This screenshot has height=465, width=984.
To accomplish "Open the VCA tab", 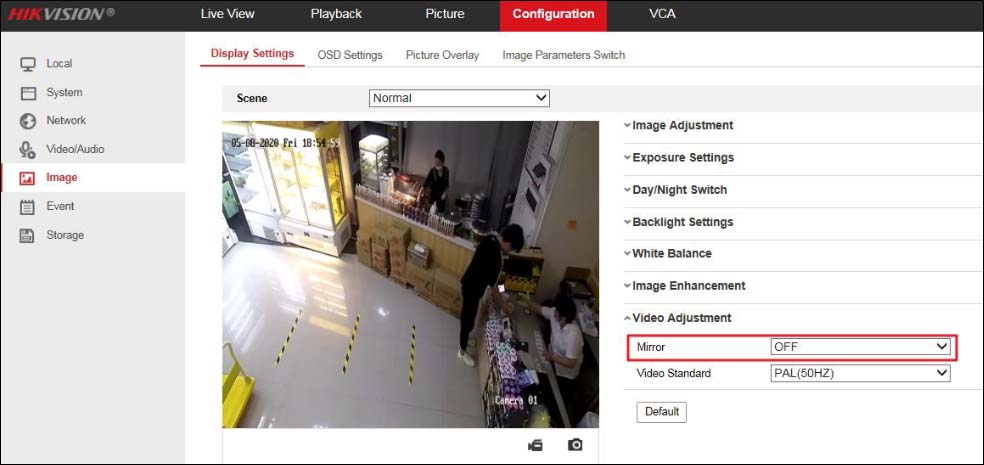I will pyautogui.click(x=663, y=14).
